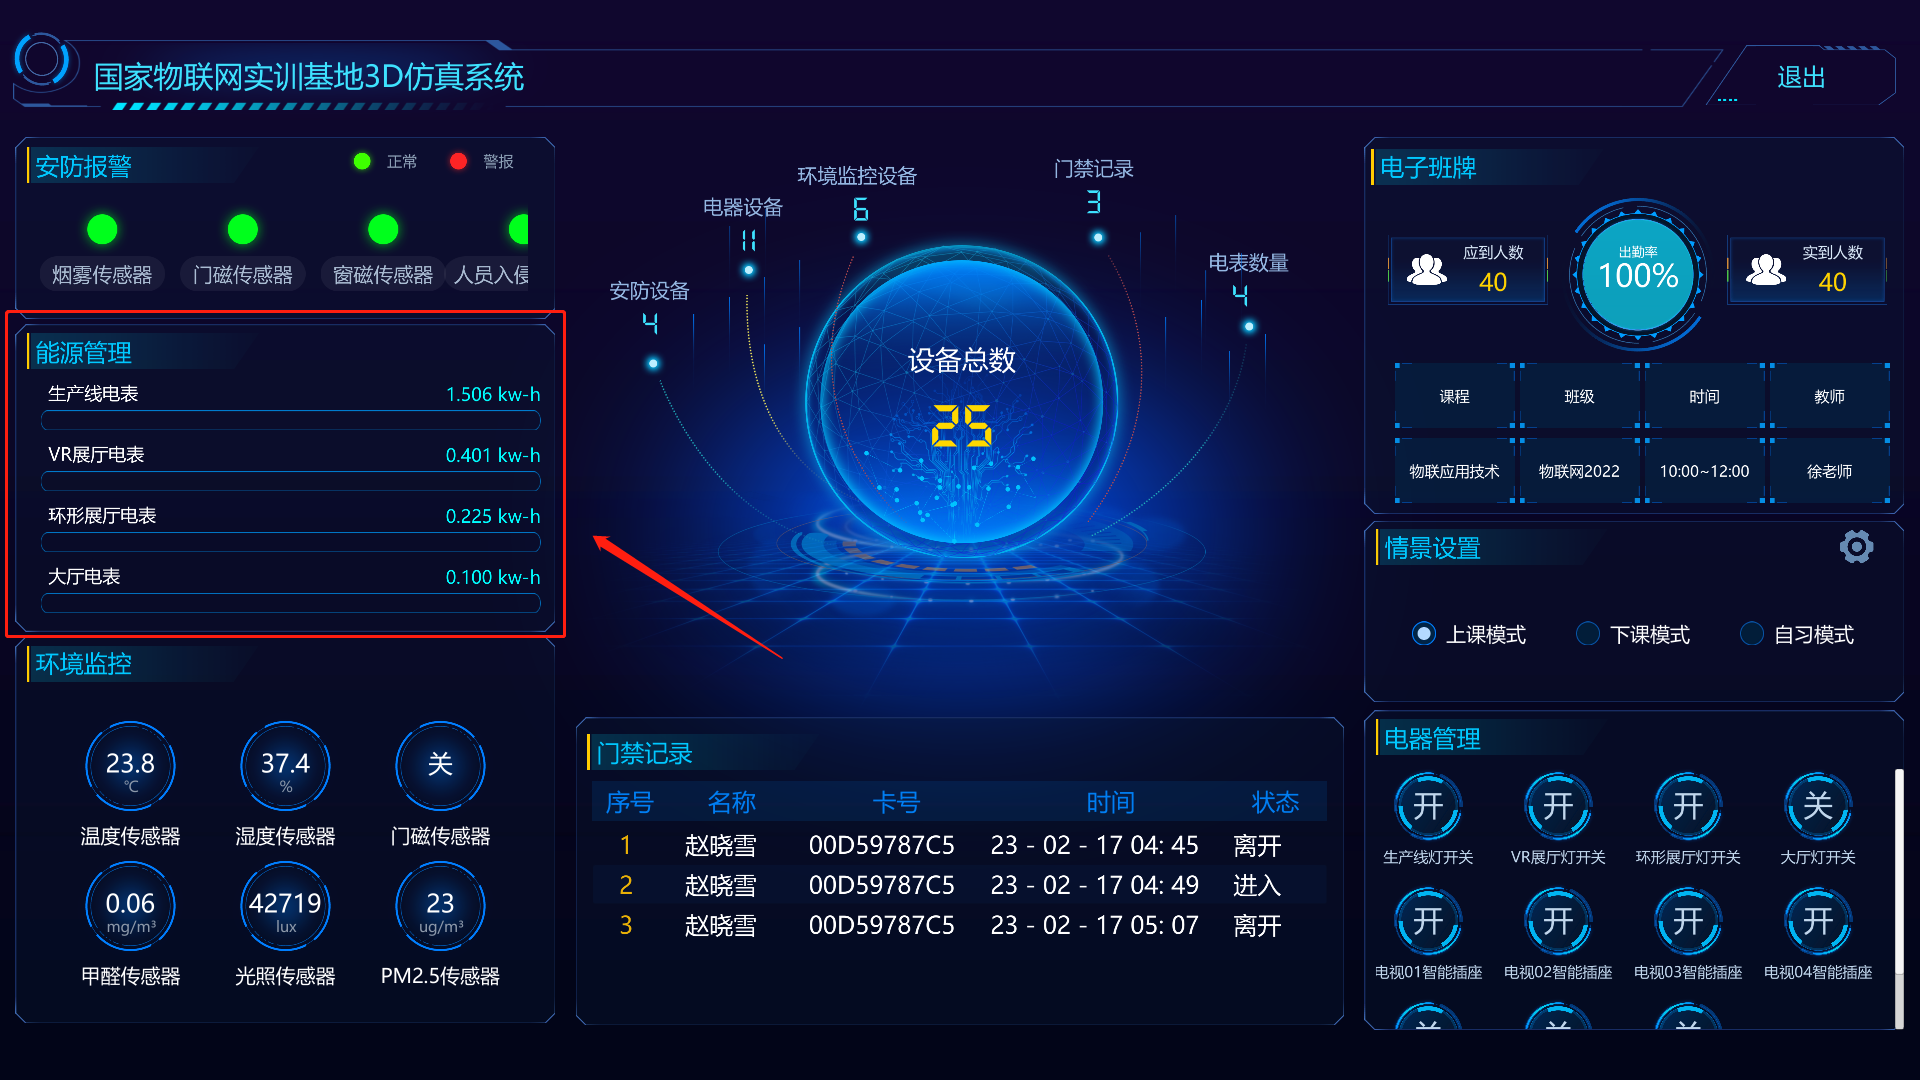1920x1080 pixels.
Task: Click the 名称 column header
Action: (x=732, y=802)
